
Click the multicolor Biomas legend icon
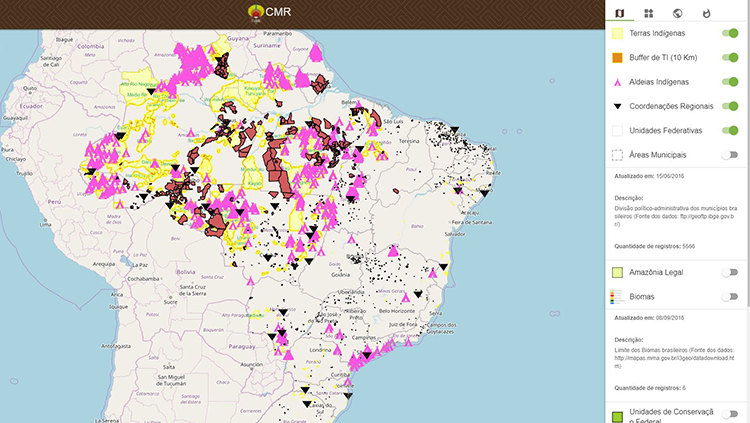(617, 297)
